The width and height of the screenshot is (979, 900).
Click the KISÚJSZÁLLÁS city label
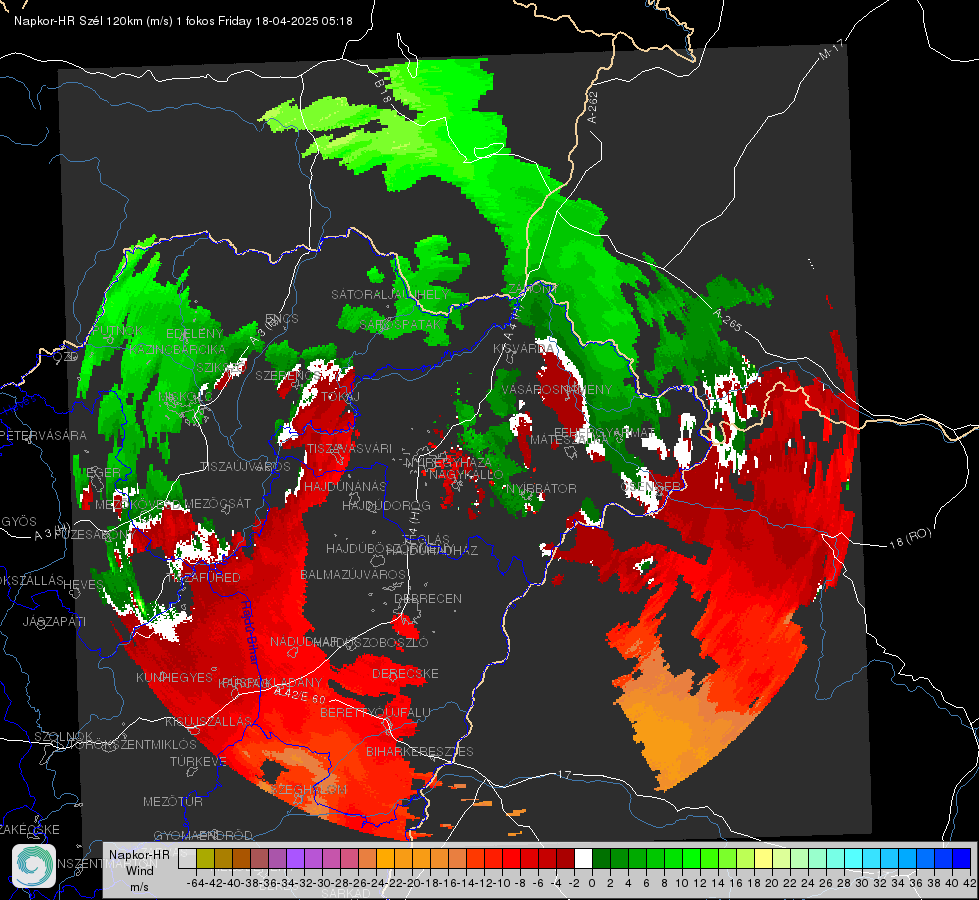(208, 721)
